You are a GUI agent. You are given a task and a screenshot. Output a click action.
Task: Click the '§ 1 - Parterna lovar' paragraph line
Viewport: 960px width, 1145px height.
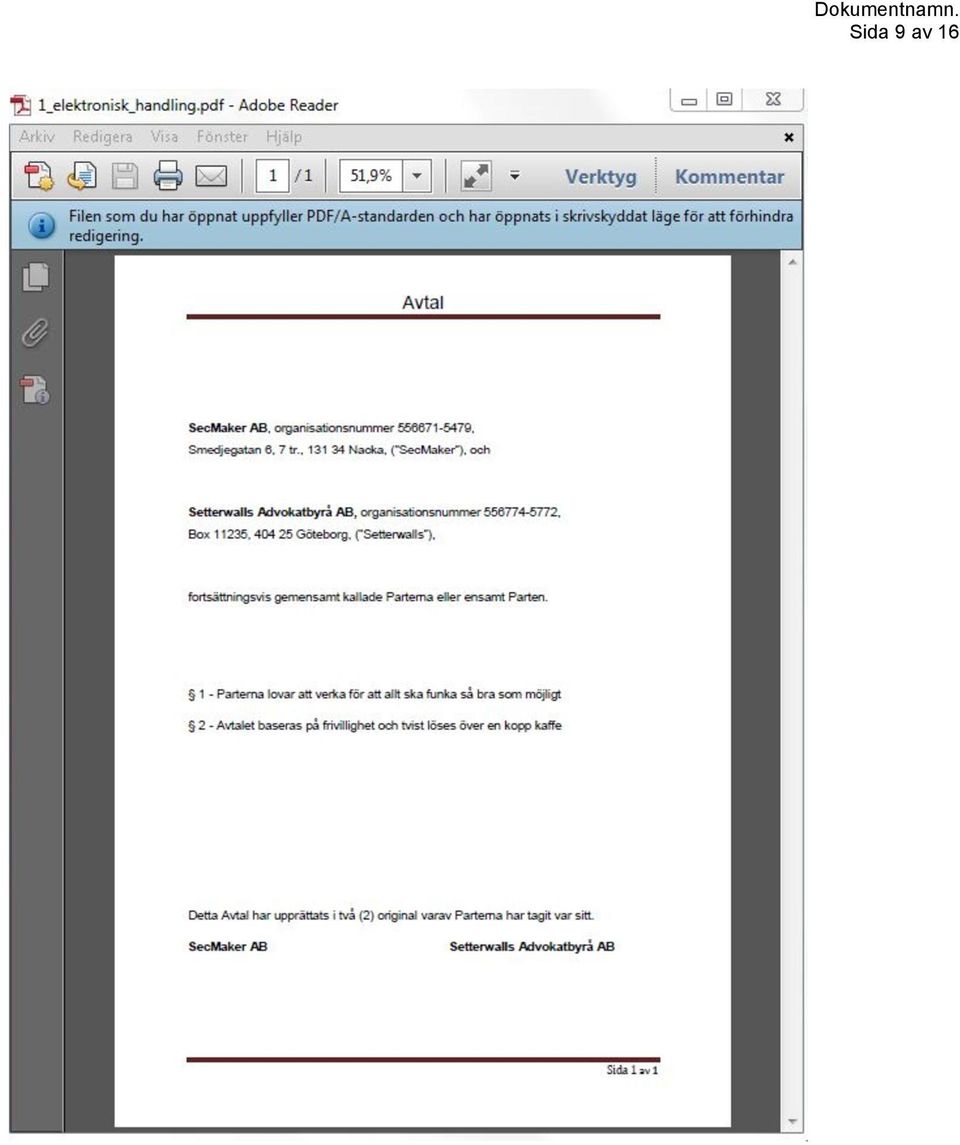point(375,694)
